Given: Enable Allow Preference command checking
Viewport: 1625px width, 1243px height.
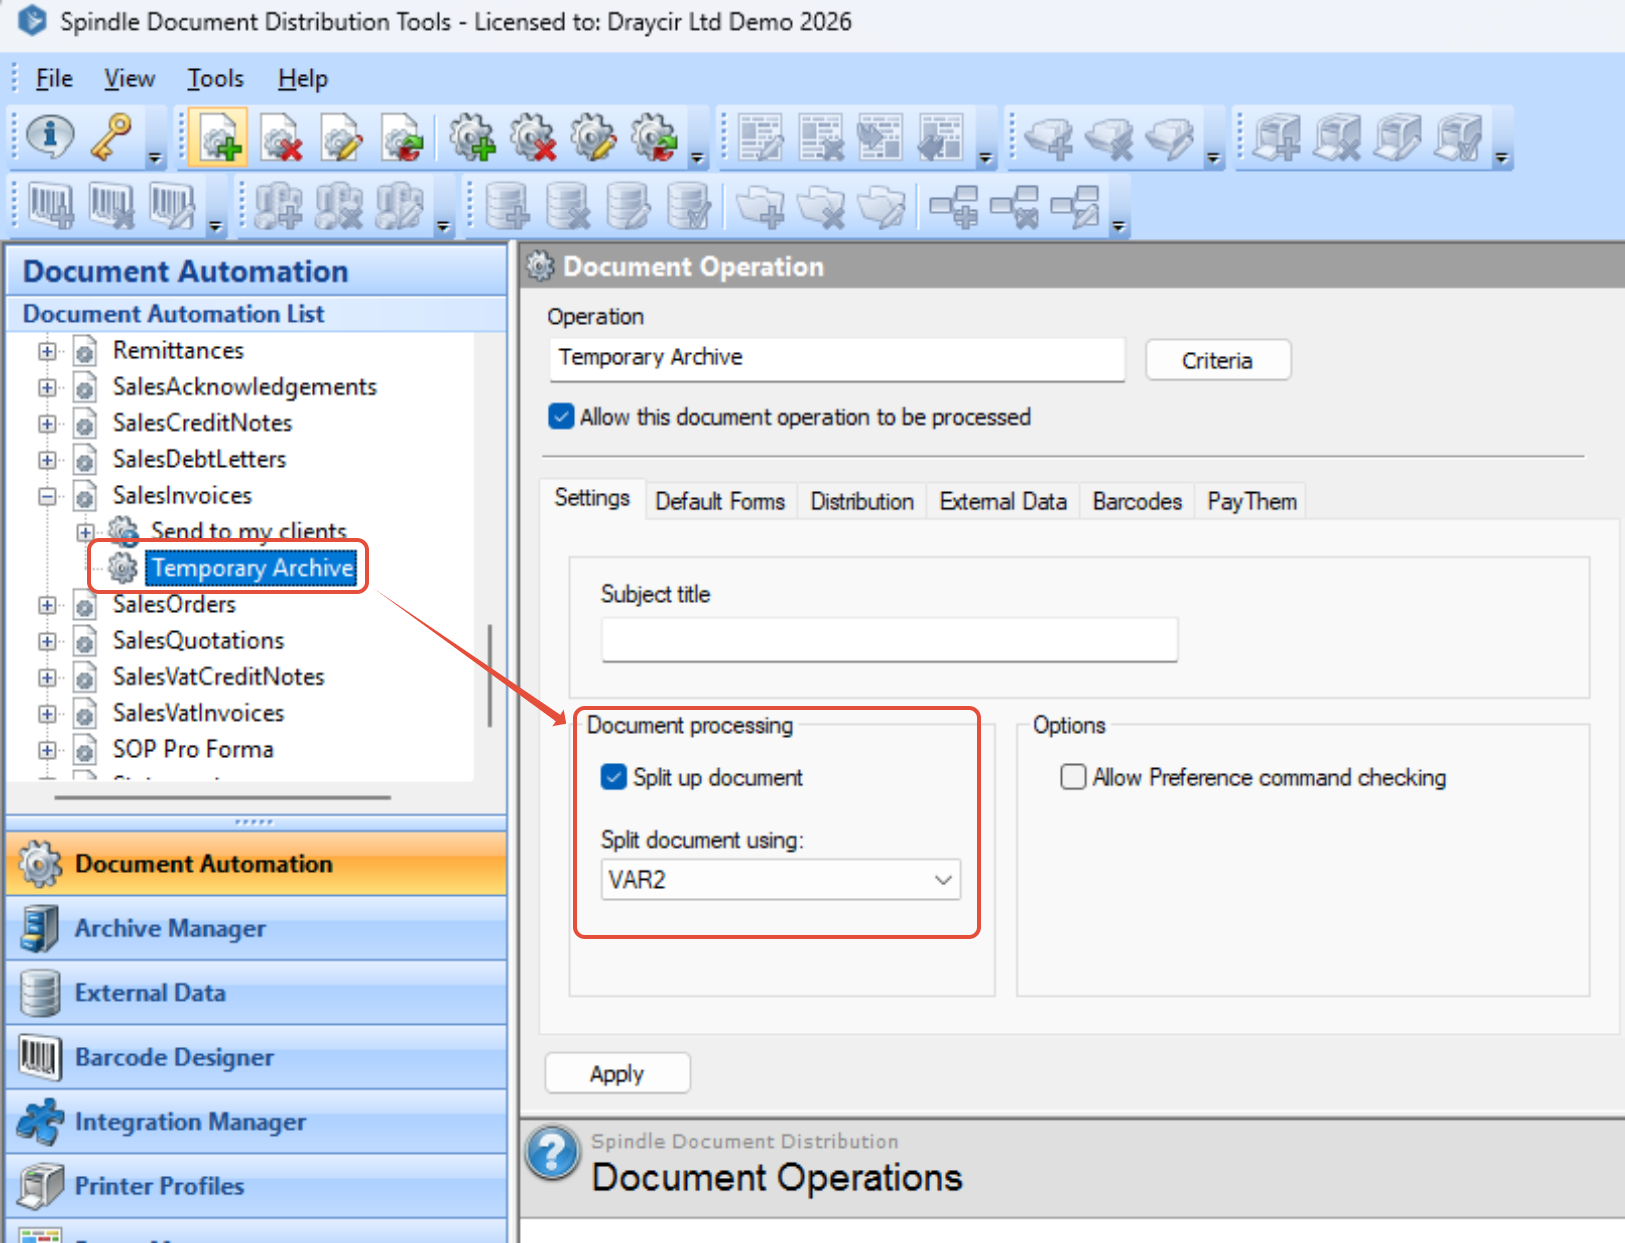Looking at the screenshot, I should [1073, 777].
